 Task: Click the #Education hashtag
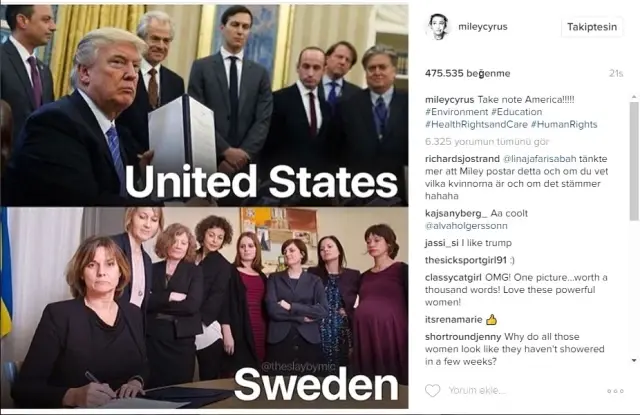(x=516, y=112)
